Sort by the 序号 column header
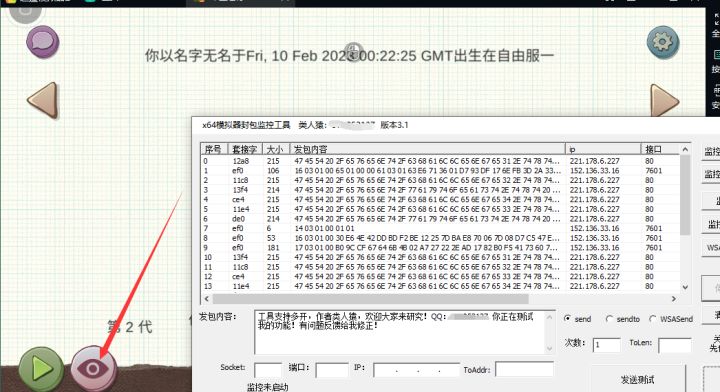Screen dimensions: 720x392 tap(214, 149)
